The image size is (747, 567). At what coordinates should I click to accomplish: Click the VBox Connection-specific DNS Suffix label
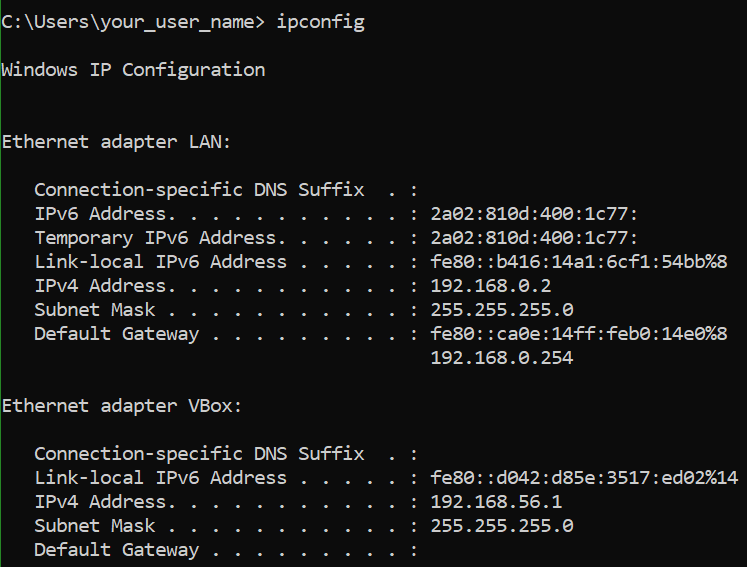click(199, 454)
